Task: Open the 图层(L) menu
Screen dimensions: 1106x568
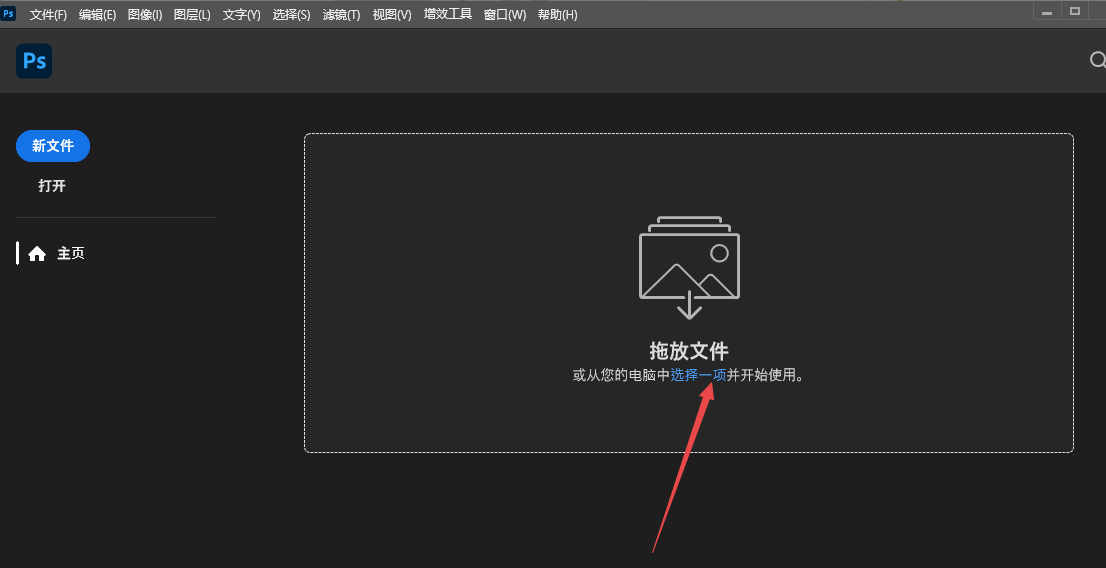Action: click(192, 15)
